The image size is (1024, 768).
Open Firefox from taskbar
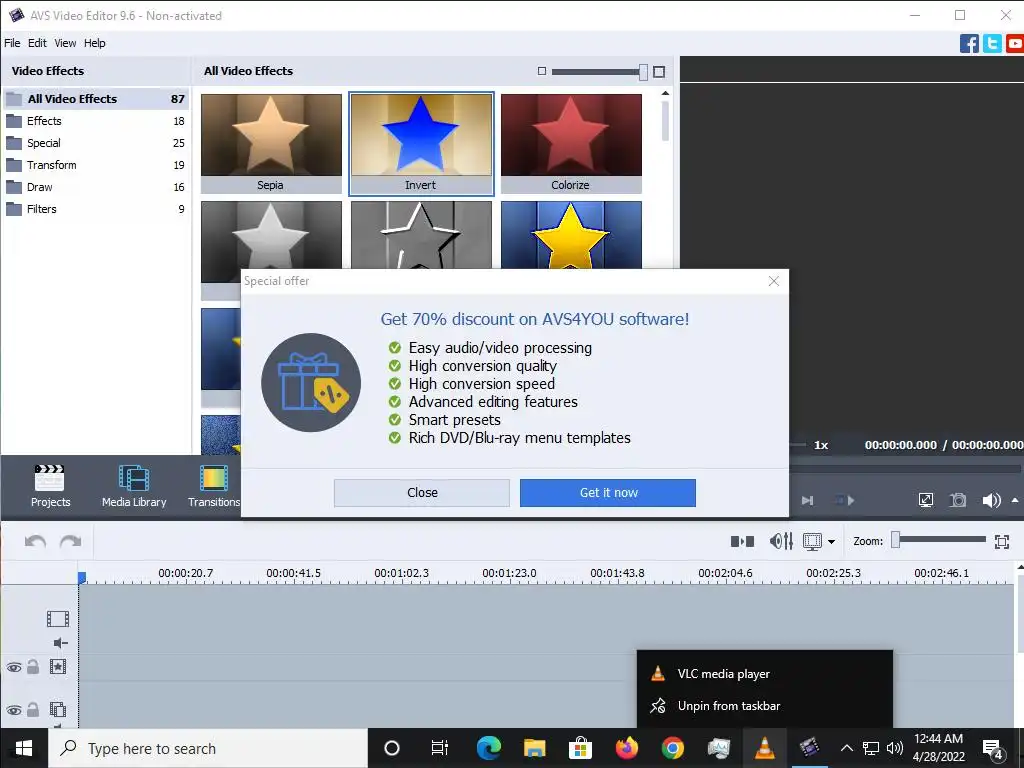(x=626, y=748)
